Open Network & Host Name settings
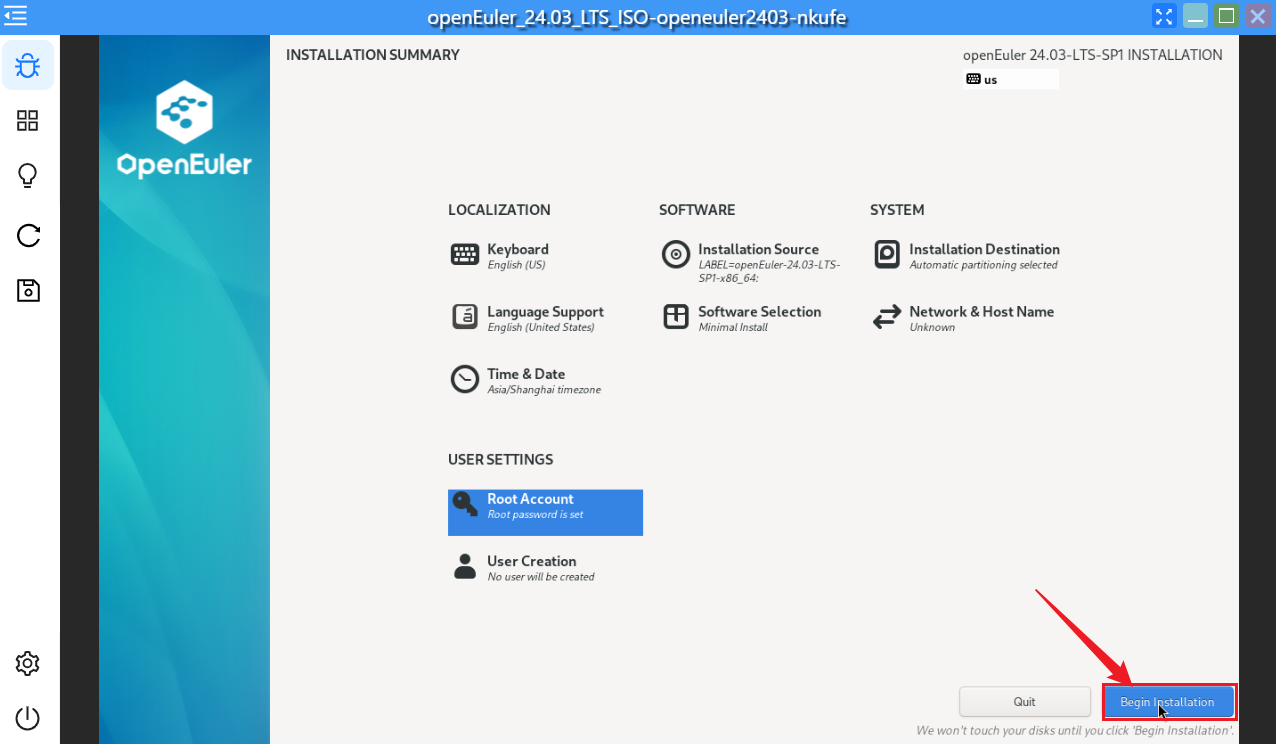 pyautogui.click(x=967, y=318)
